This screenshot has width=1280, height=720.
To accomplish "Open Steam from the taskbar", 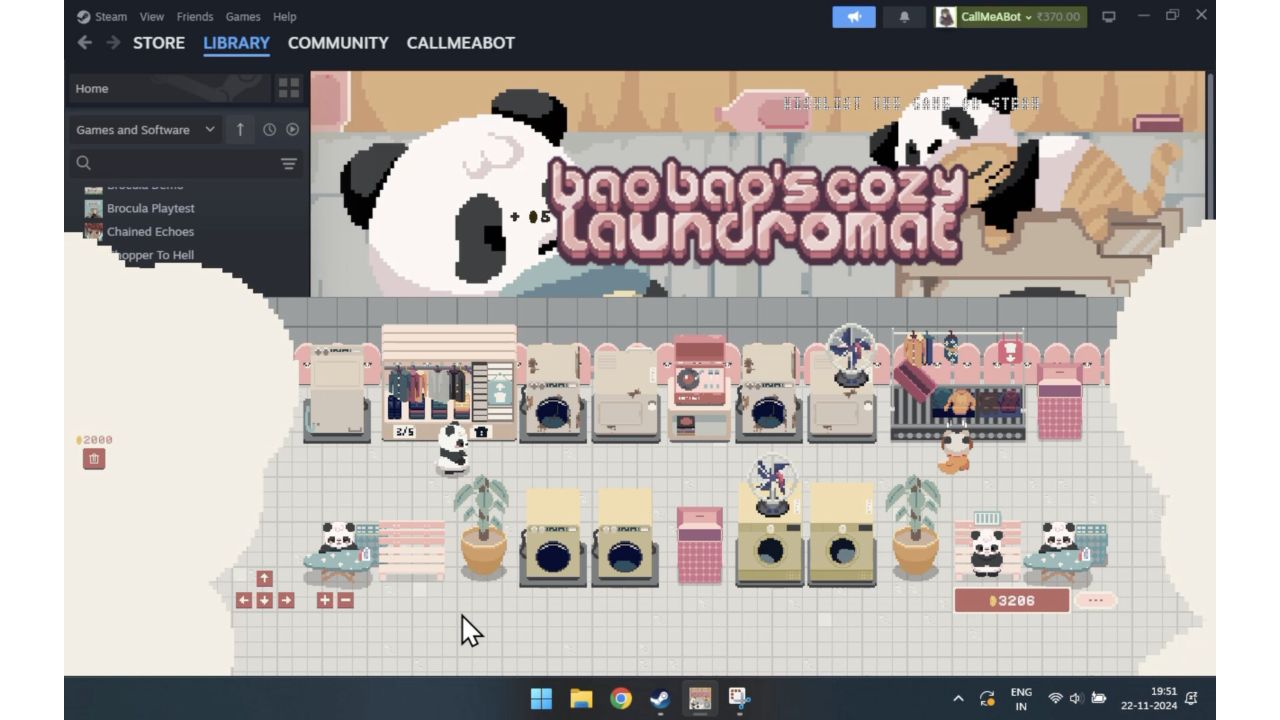I will (660, 698).
